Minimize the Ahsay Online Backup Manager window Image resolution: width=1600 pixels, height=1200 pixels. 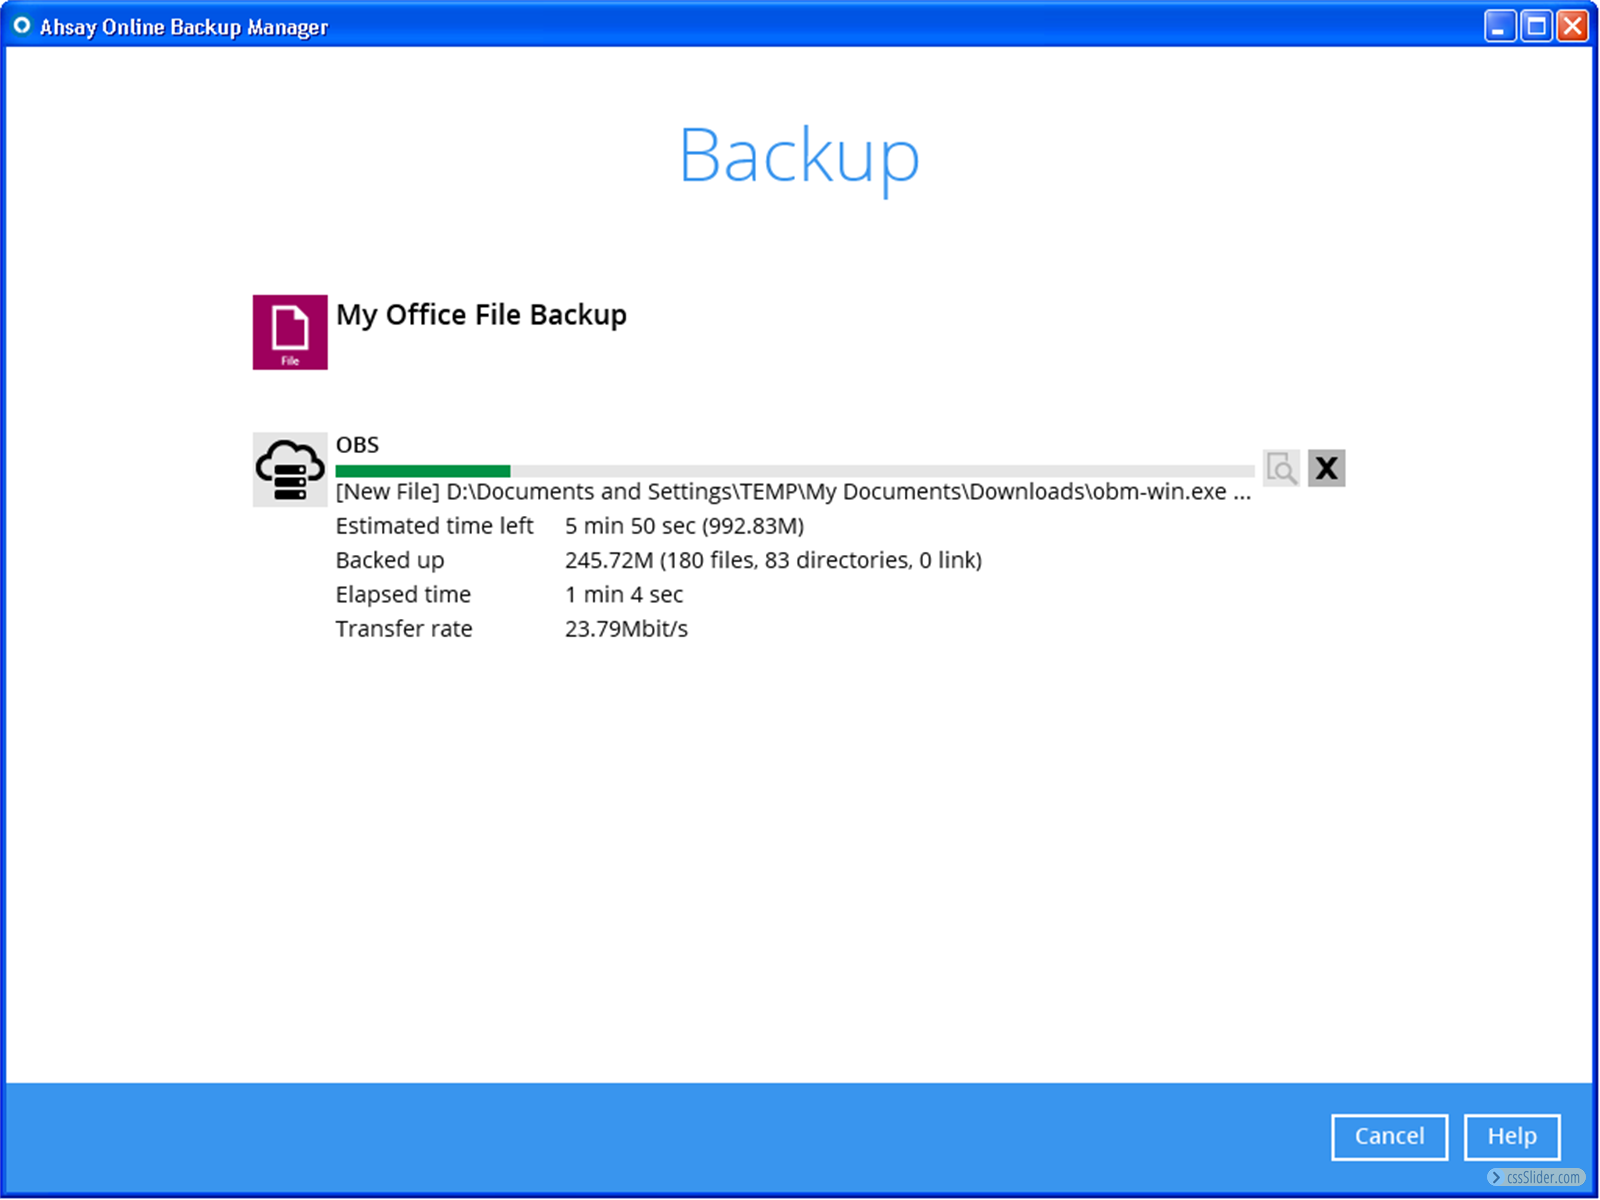pyautogui.click(x=1499, y=26)
